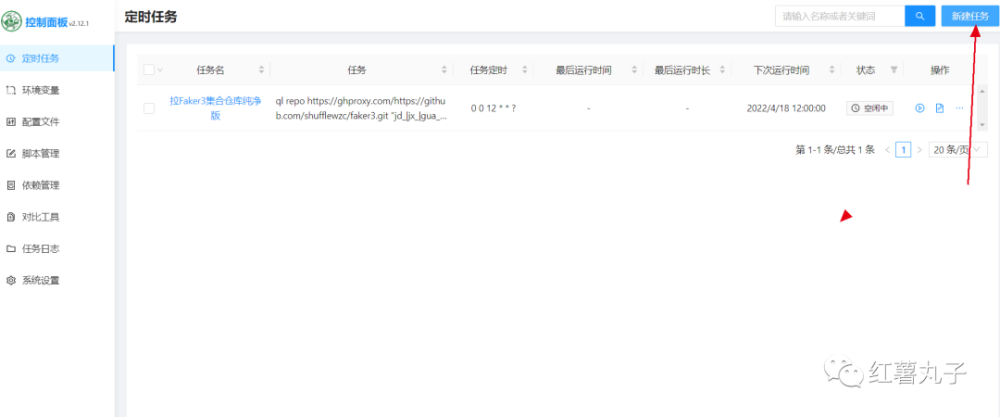Open the 拉Faker3集合仓库纯净版 task link

pyautogui.click(x=215, y=108)
